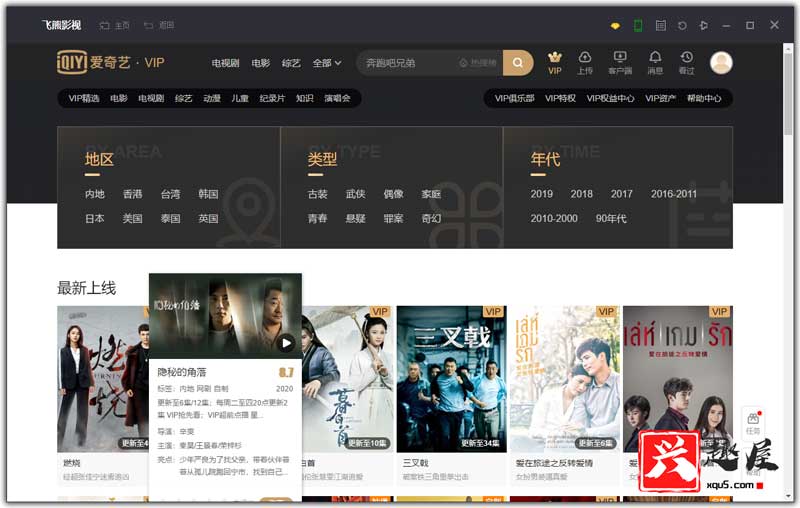Open the 爱在旅途之反转爱情 title link
Image resolution: width=800 pixels, height=508 pixels.
tap(554, 463)
